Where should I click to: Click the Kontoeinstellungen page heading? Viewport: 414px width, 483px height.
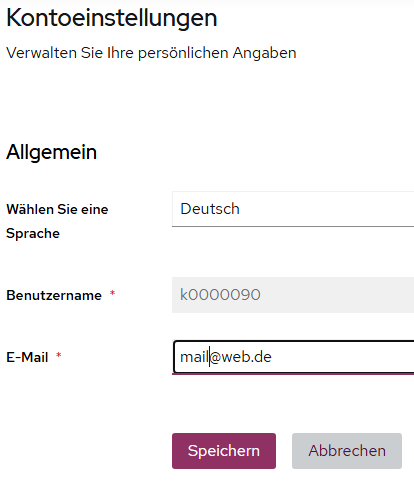(112, 18)
